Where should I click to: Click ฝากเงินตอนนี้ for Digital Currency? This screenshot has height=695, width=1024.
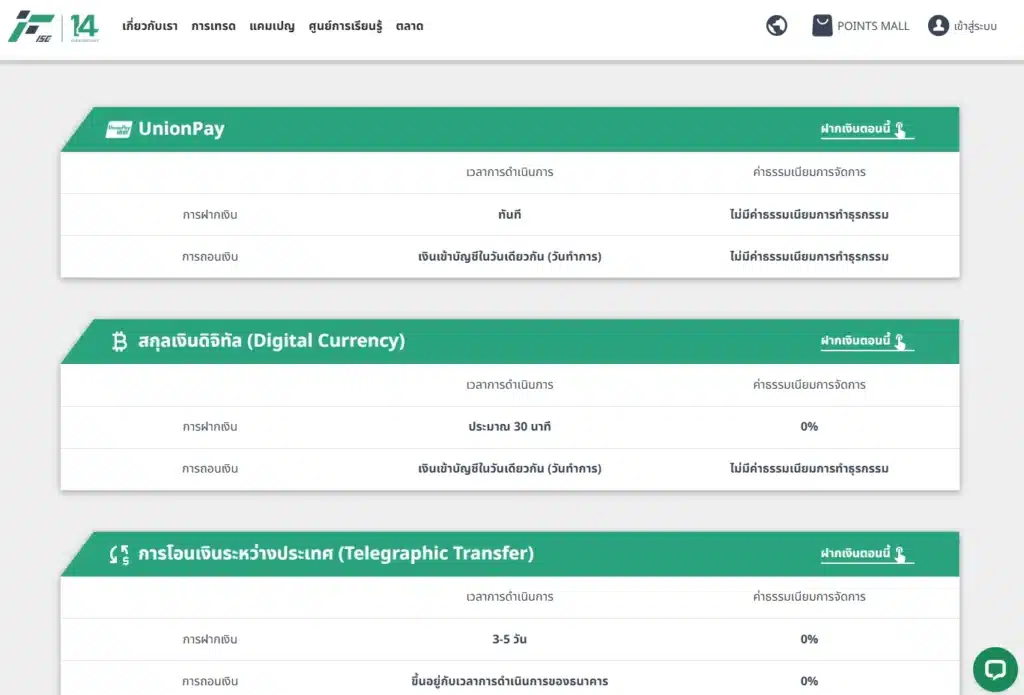pyautogui.click(x=864, y=342)
